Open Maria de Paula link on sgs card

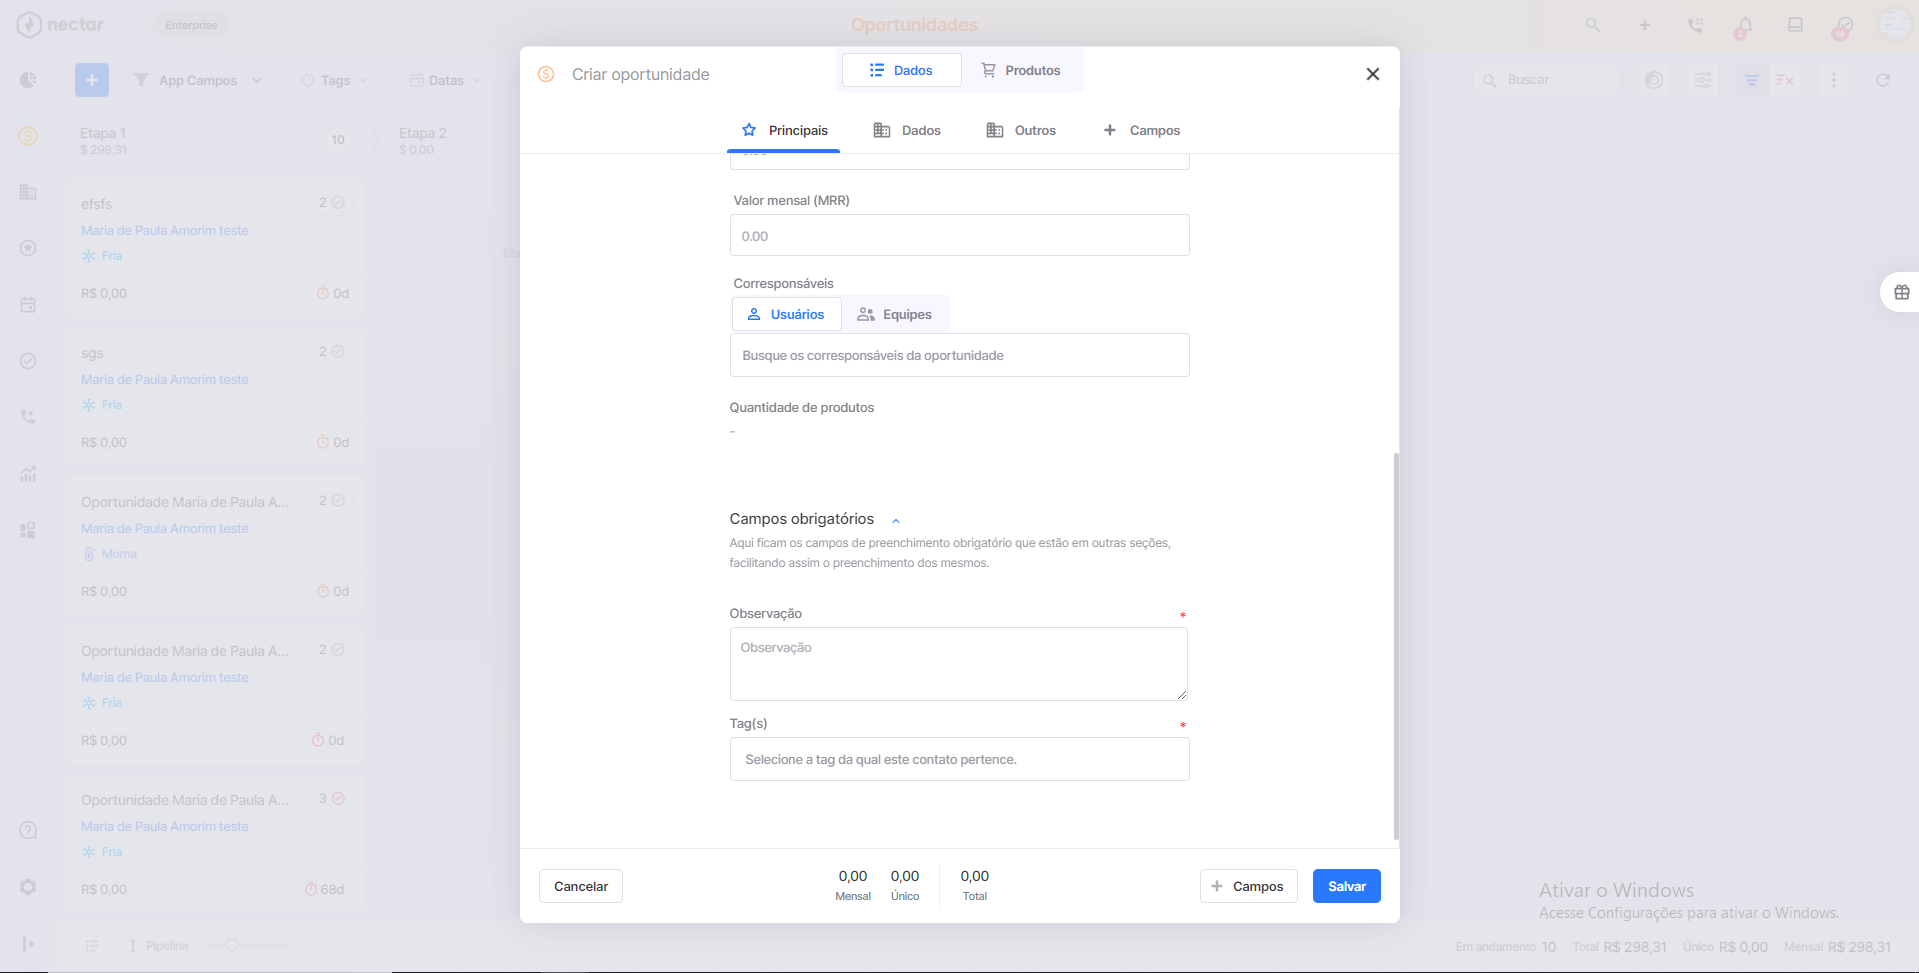click(165, 379)
